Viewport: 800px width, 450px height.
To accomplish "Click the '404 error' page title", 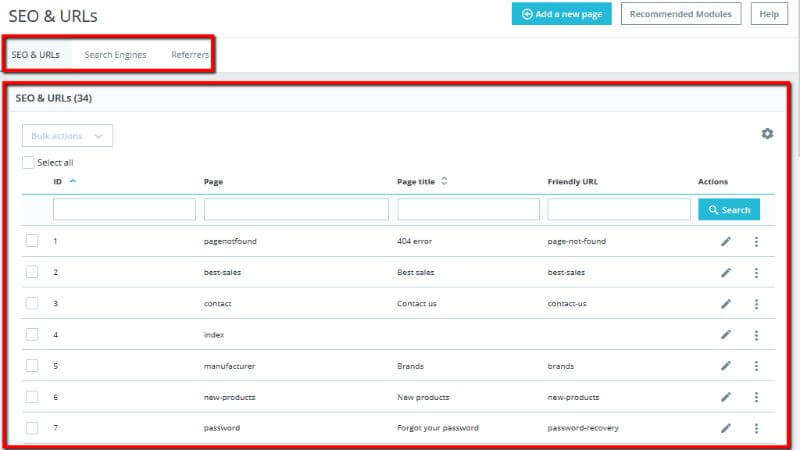I will [x=414, y=241].
